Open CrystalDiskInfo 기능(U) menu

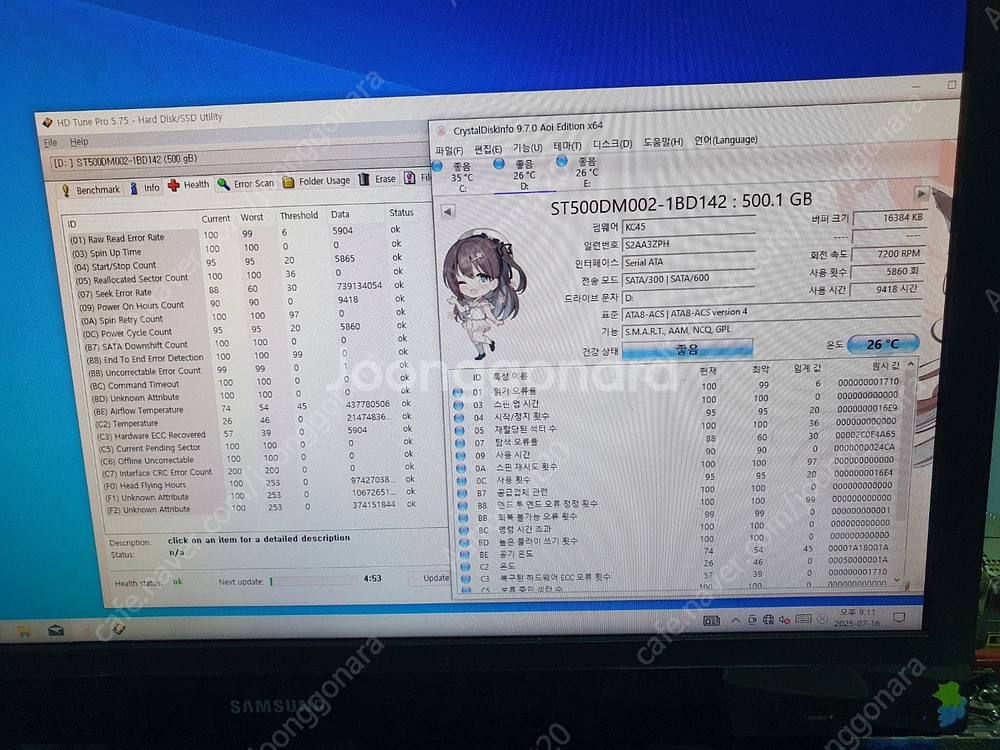(x=527, y=148)
